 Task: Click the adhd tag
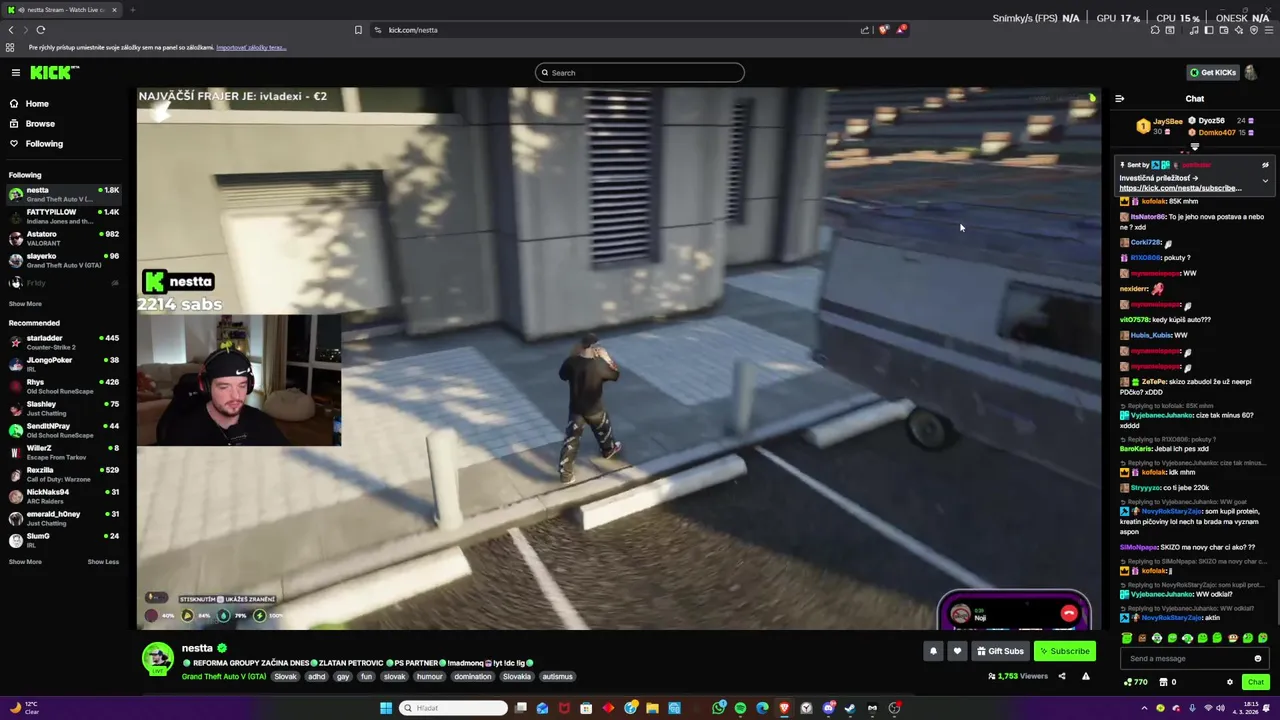pyautogui.click(x=317, y=677)
